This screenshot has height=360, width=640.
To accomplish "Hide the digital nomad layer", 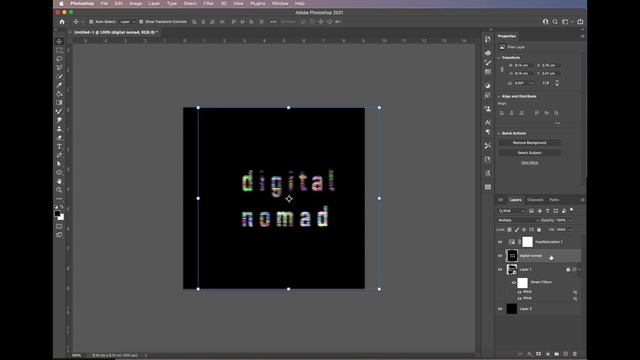I will pyautogui.click(x=500, y=256).
